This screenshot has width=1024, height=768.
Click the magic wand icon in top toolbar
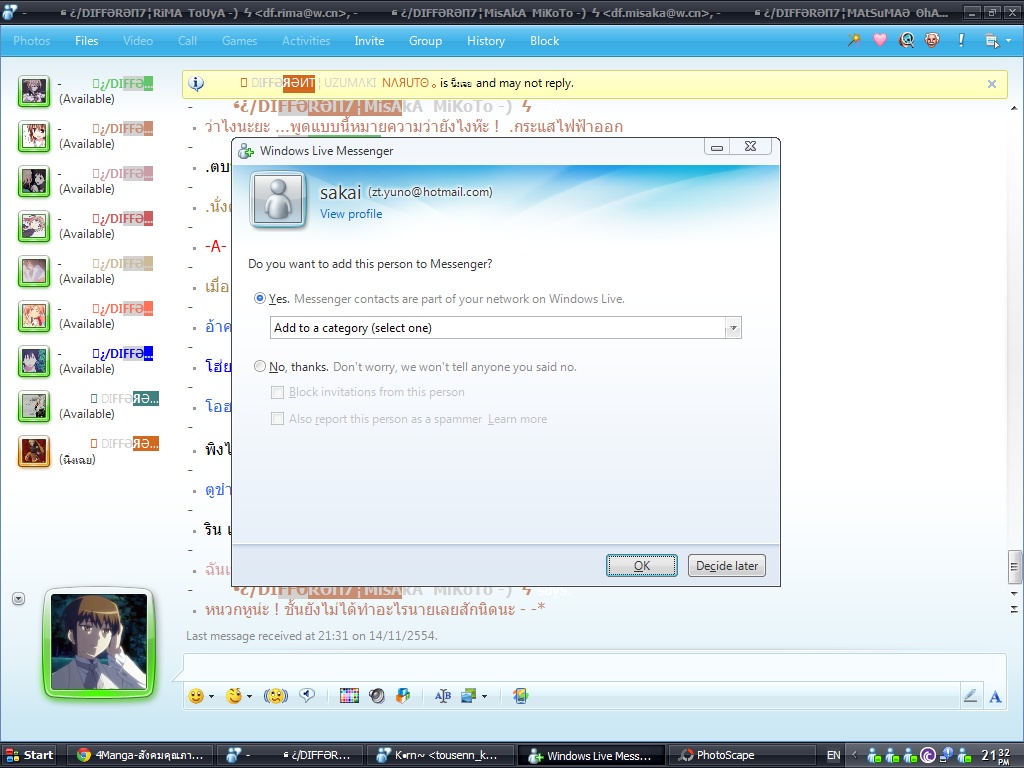[x=854, y=40]
